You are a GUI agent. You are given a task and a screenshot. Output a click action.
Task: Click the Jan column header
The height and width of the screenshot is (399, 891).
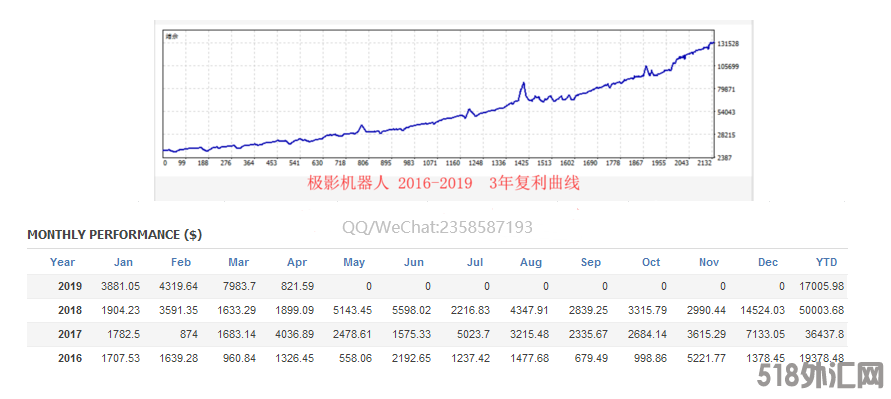click(123, 262)
